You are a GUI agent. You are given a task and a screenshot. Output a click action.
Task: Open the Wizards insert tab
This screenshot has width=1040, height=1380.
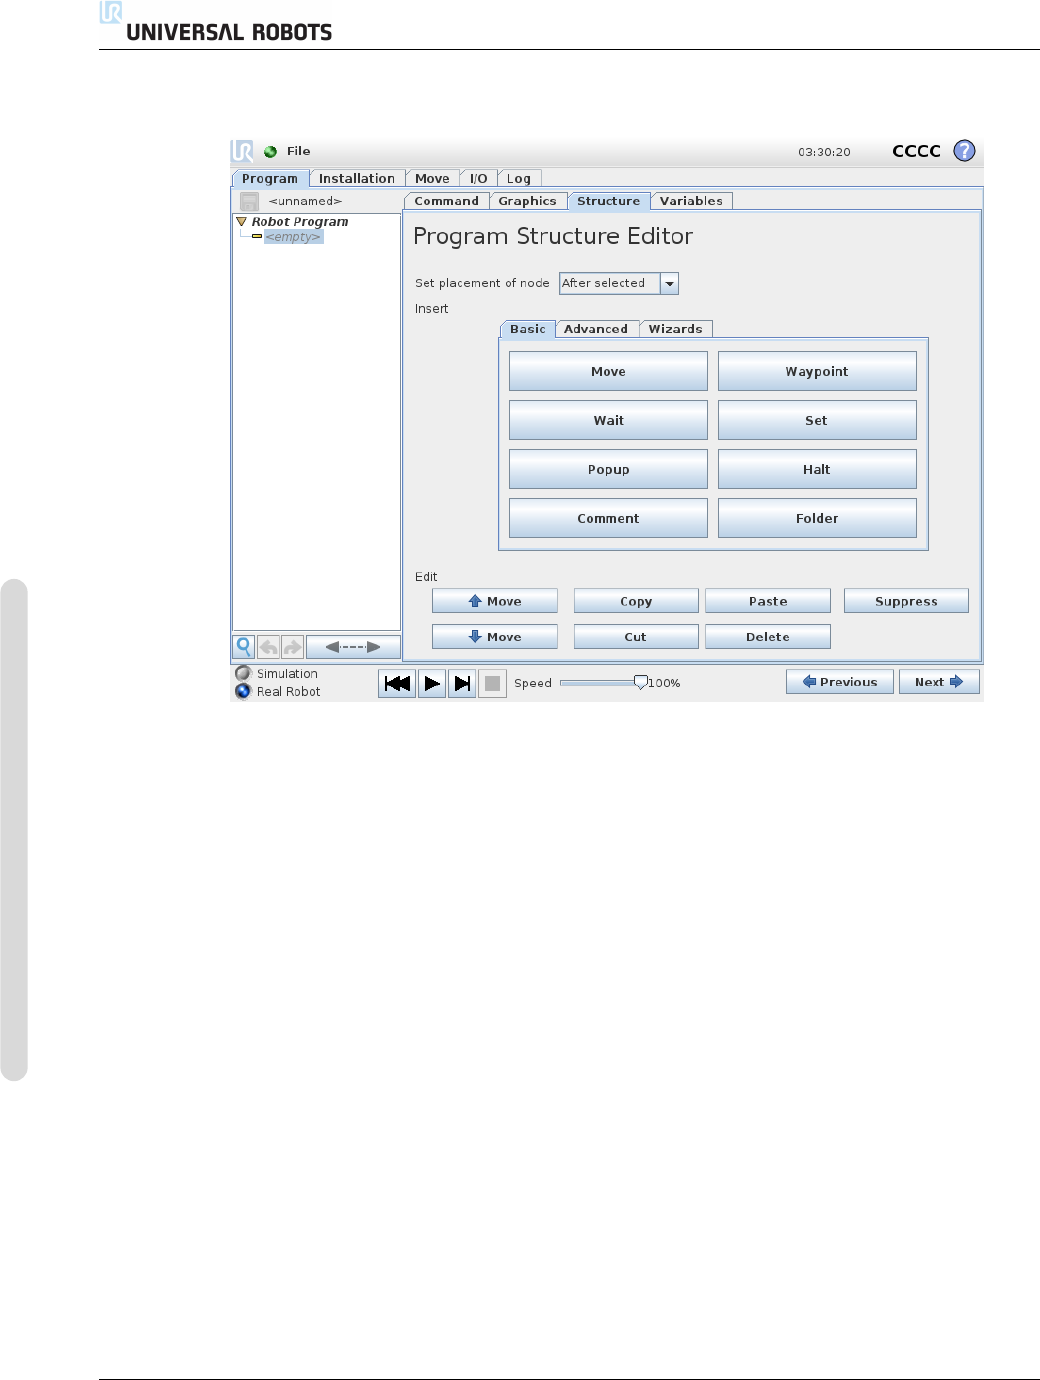[675, 329]
